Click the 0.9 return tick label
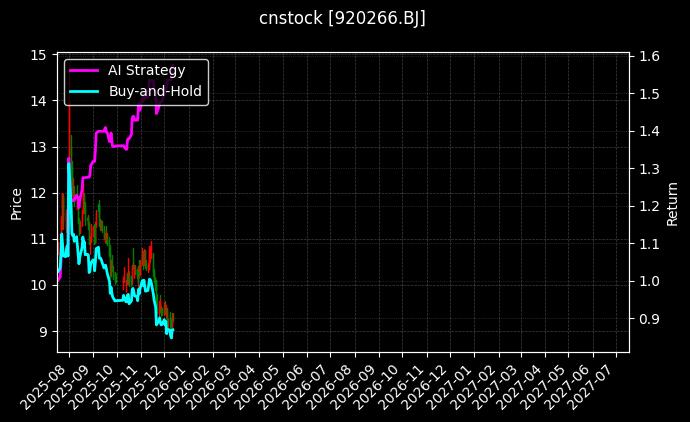Image resolution: width=690 pixels, height=422 pixels. (x=648, y=319)
